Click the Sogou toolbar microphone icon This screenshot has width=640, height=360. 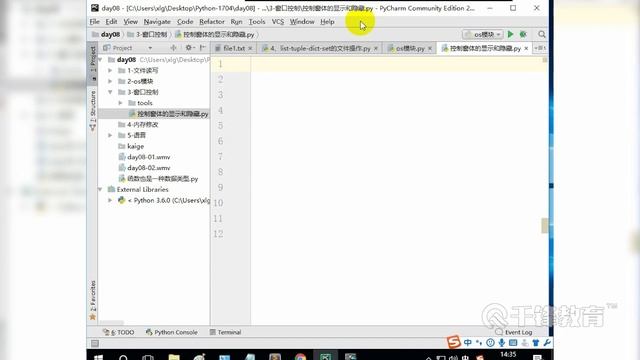[502, 343]
